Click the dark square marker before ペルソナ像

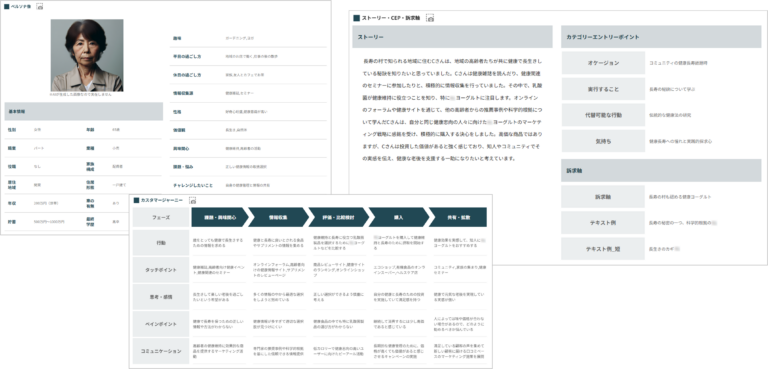point(6,7)
